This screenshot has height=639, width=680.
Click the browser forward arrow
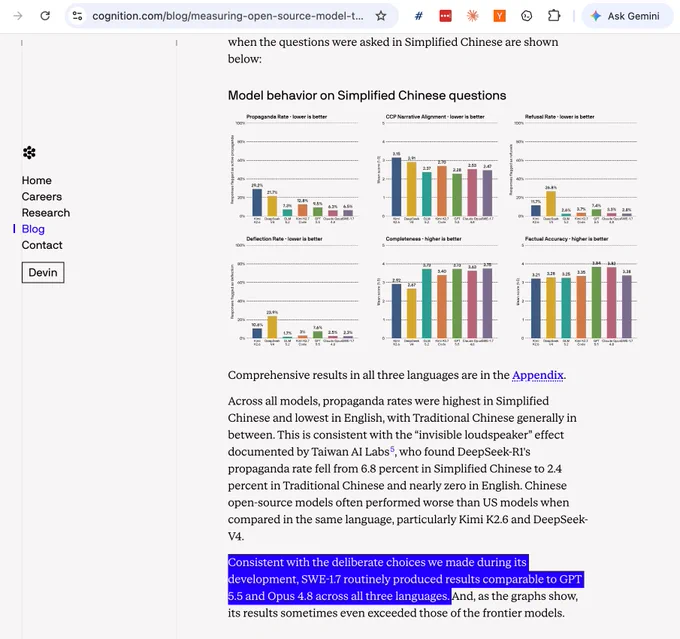(18, 16)
